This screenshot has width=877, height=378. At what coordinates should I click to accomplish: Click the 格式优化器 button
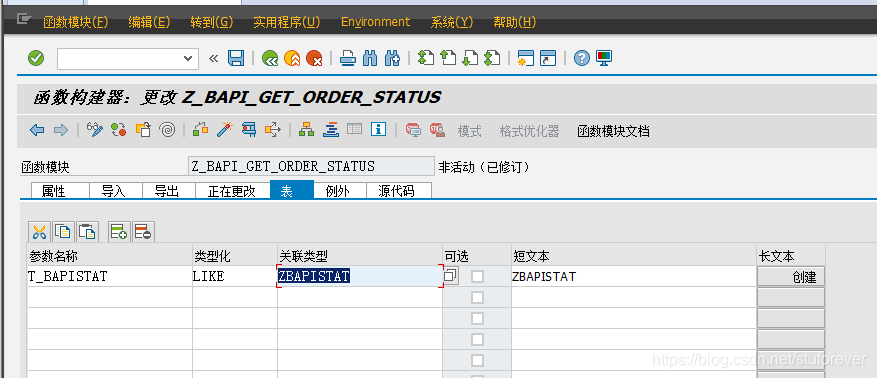[529, 131]
